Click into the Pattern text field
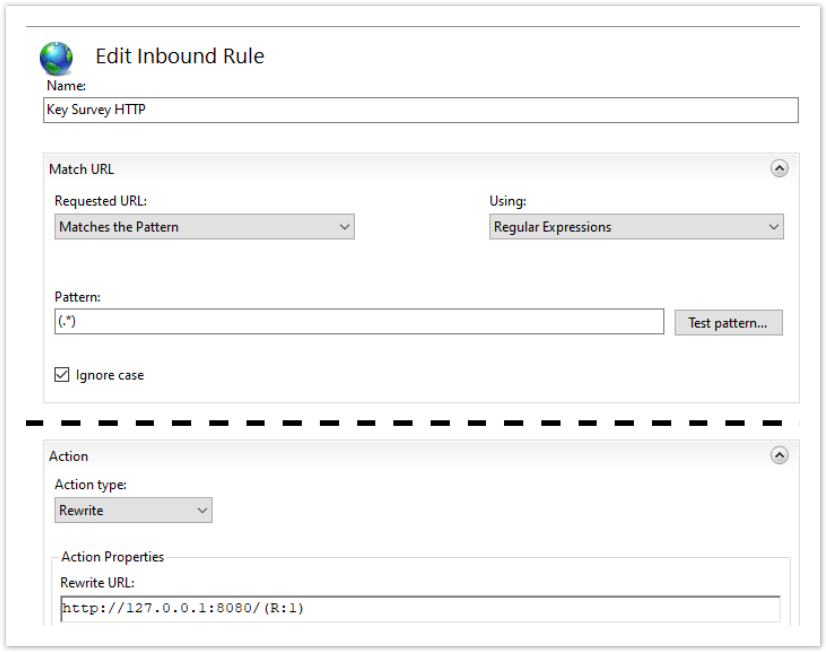Image resolution: width=826 pixels, height=652 pixels. [358, 321]
